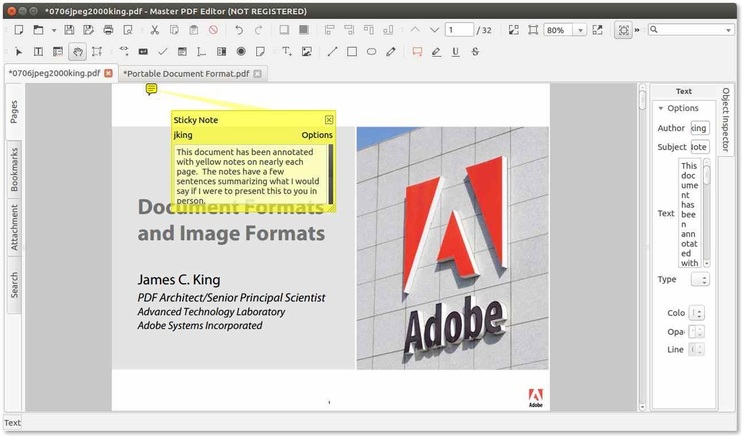742x436 pixels.
Task: Select the Strikethrough text tool
Action: click(x=475, y=52)
